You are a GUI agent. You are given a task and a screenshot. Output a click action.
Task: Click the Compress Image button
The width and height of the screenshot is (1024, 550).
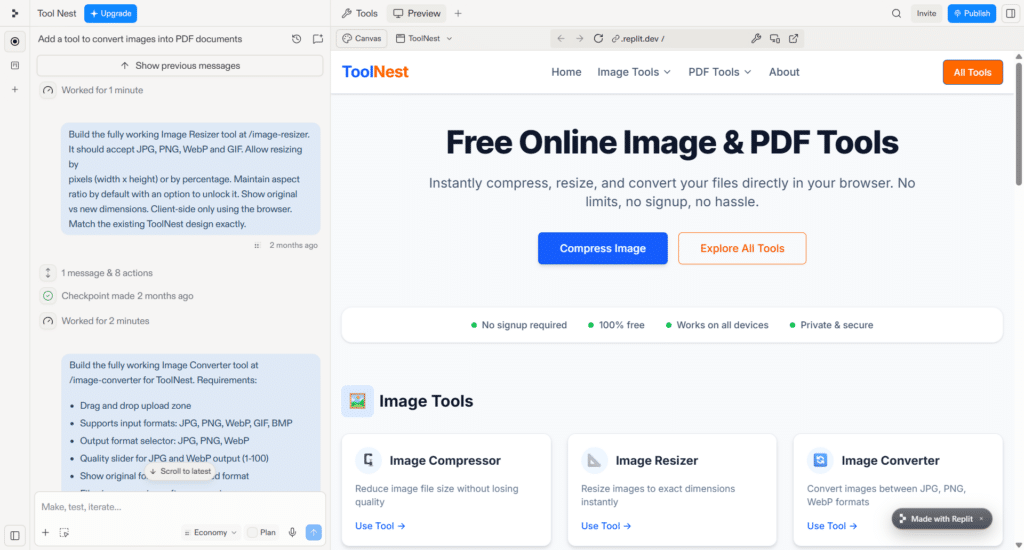tap(603, 248)
